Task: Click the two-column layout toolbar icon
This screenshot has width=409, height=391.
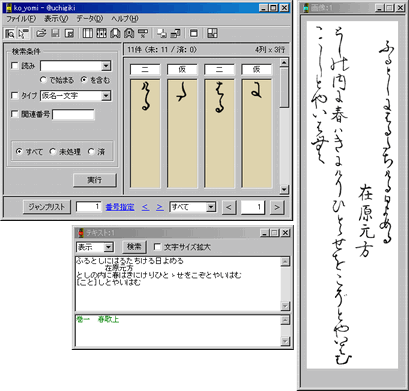Action: pos(88,33)
